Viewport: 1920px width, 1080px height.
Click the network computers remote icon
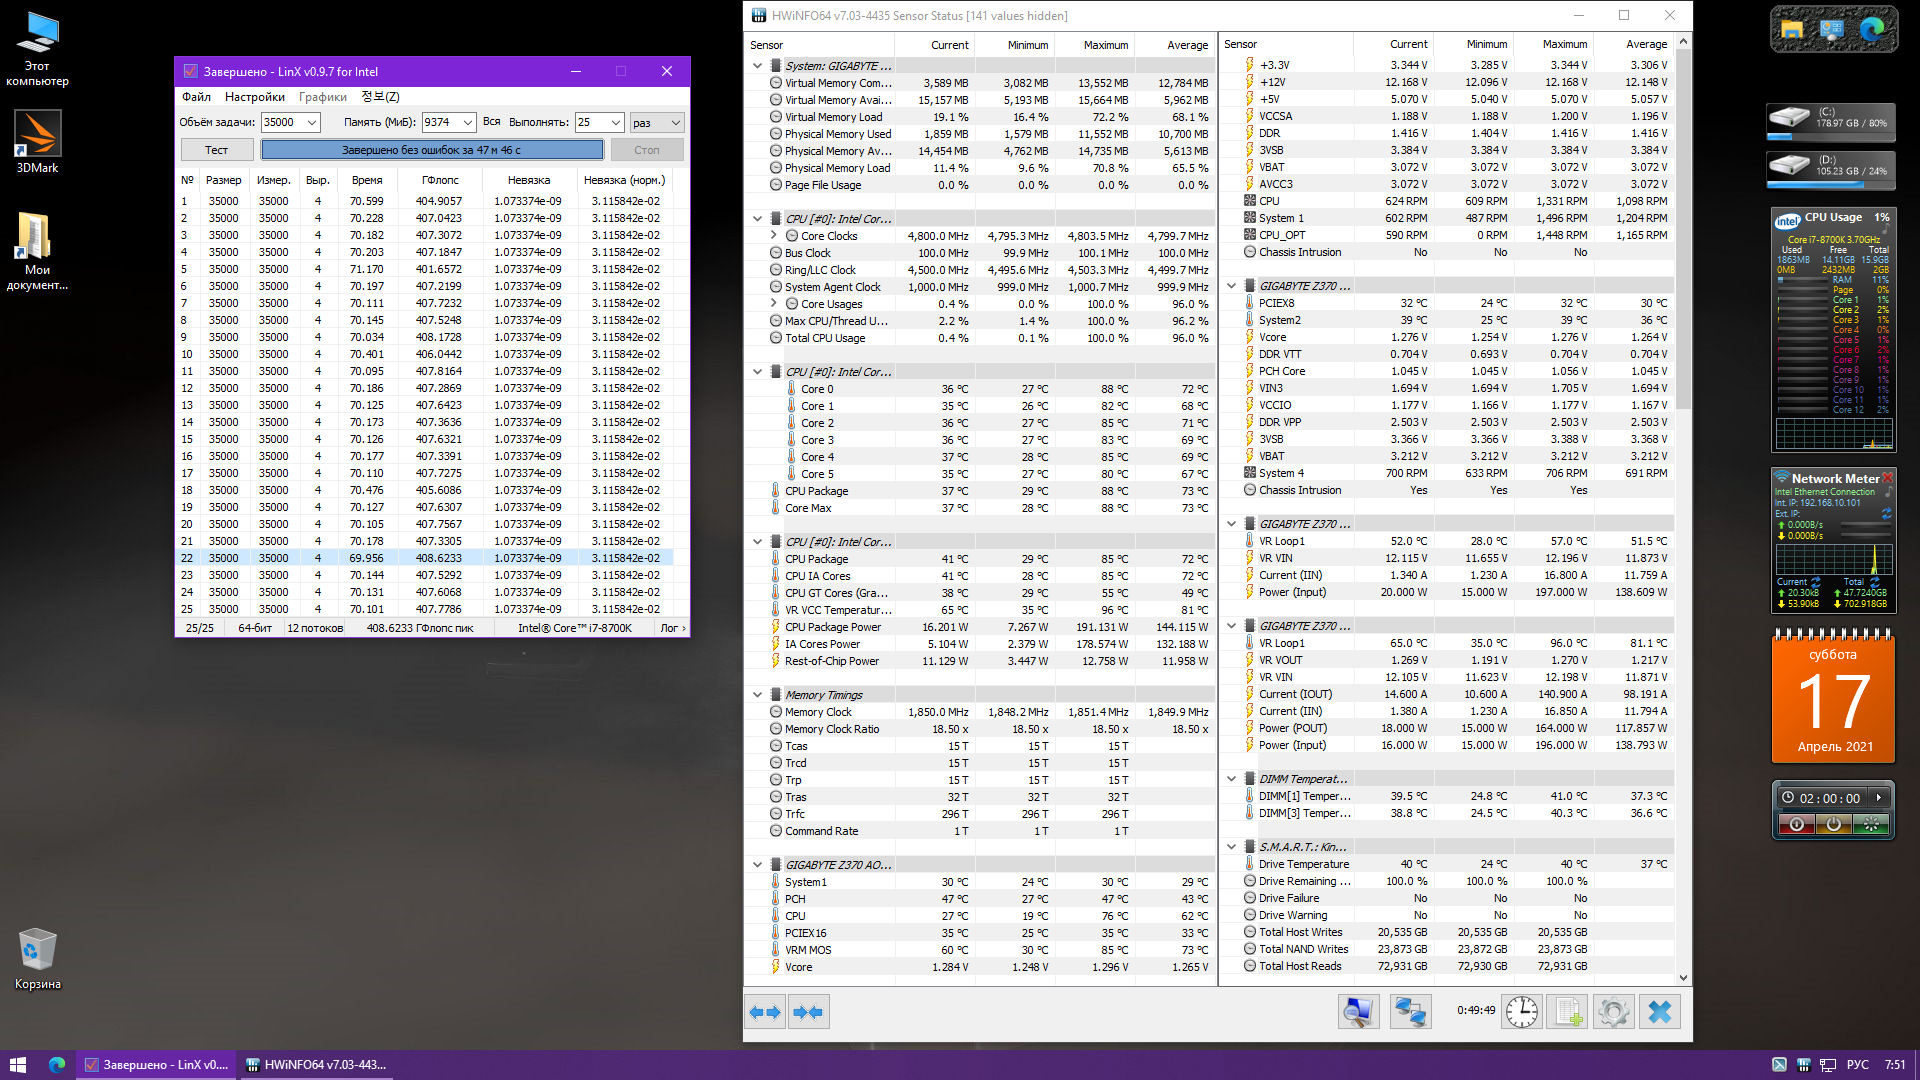(x=1410, y=1012)
